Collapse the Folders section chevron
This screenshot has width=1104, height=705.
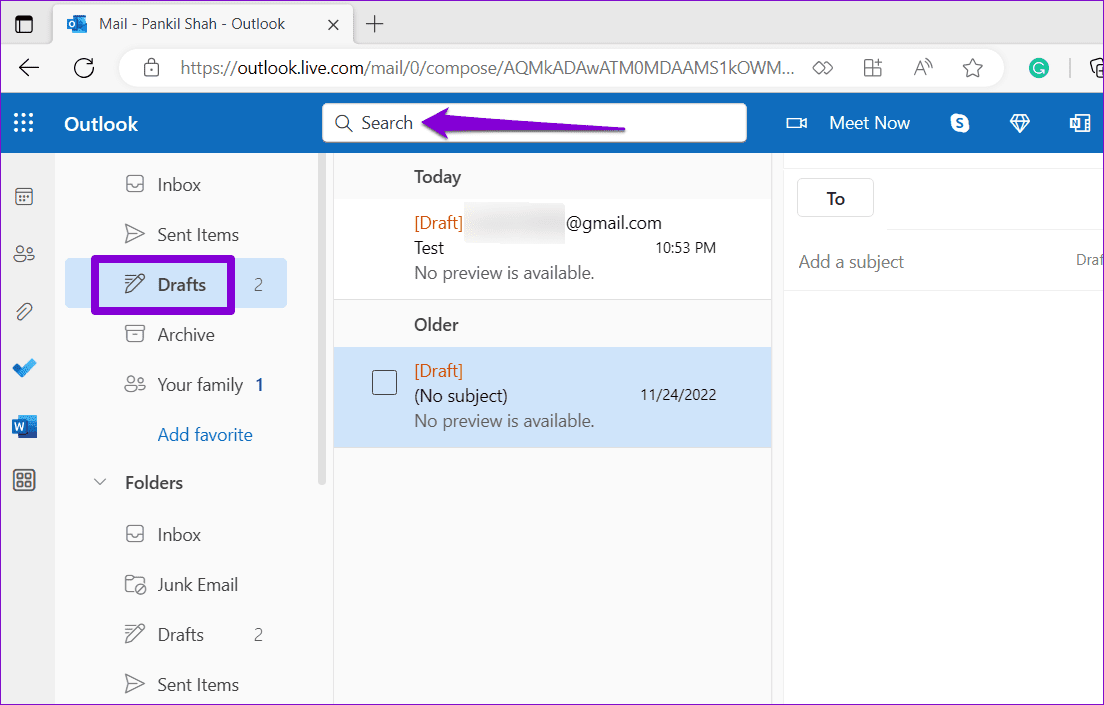click(100, 482)
